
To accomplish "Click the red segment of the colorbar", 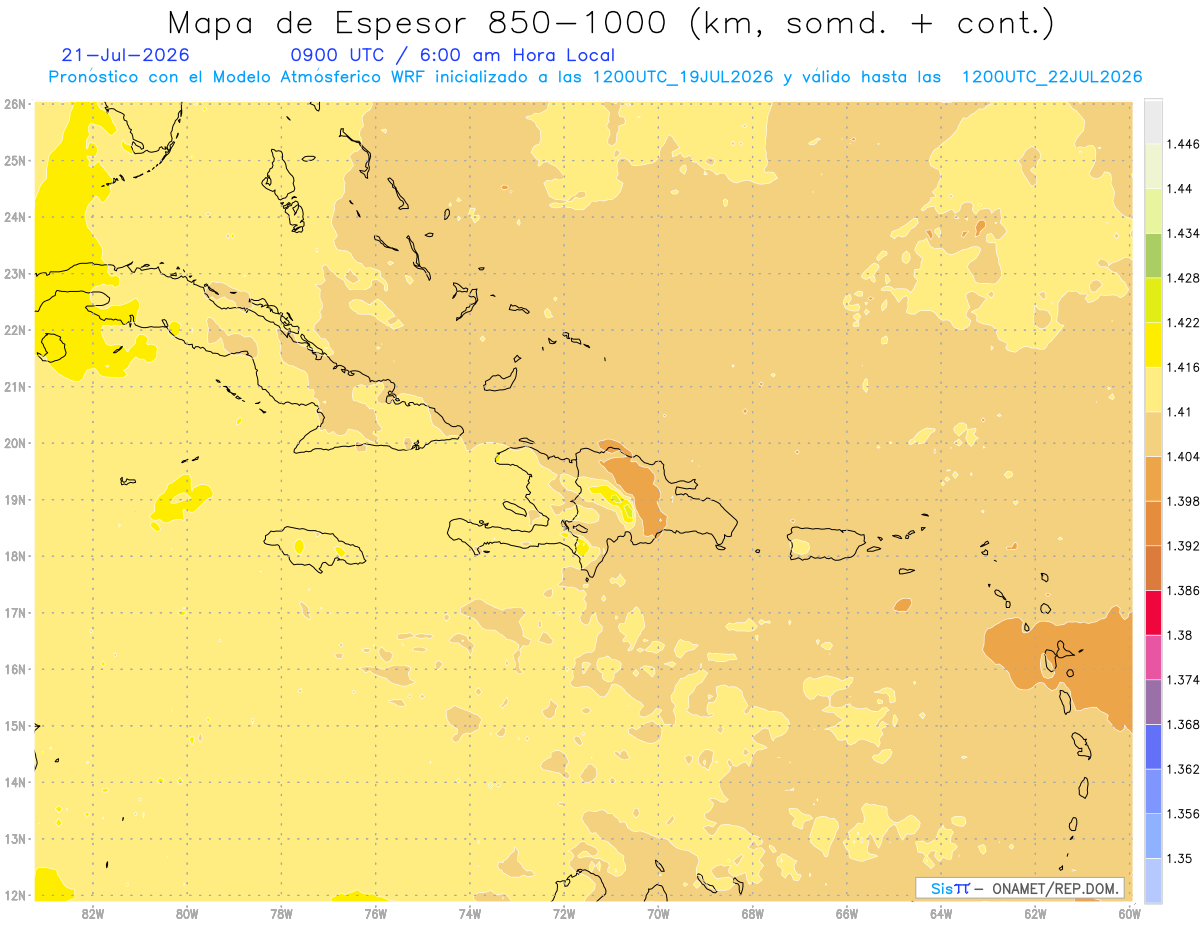I will pos(1153,613).
